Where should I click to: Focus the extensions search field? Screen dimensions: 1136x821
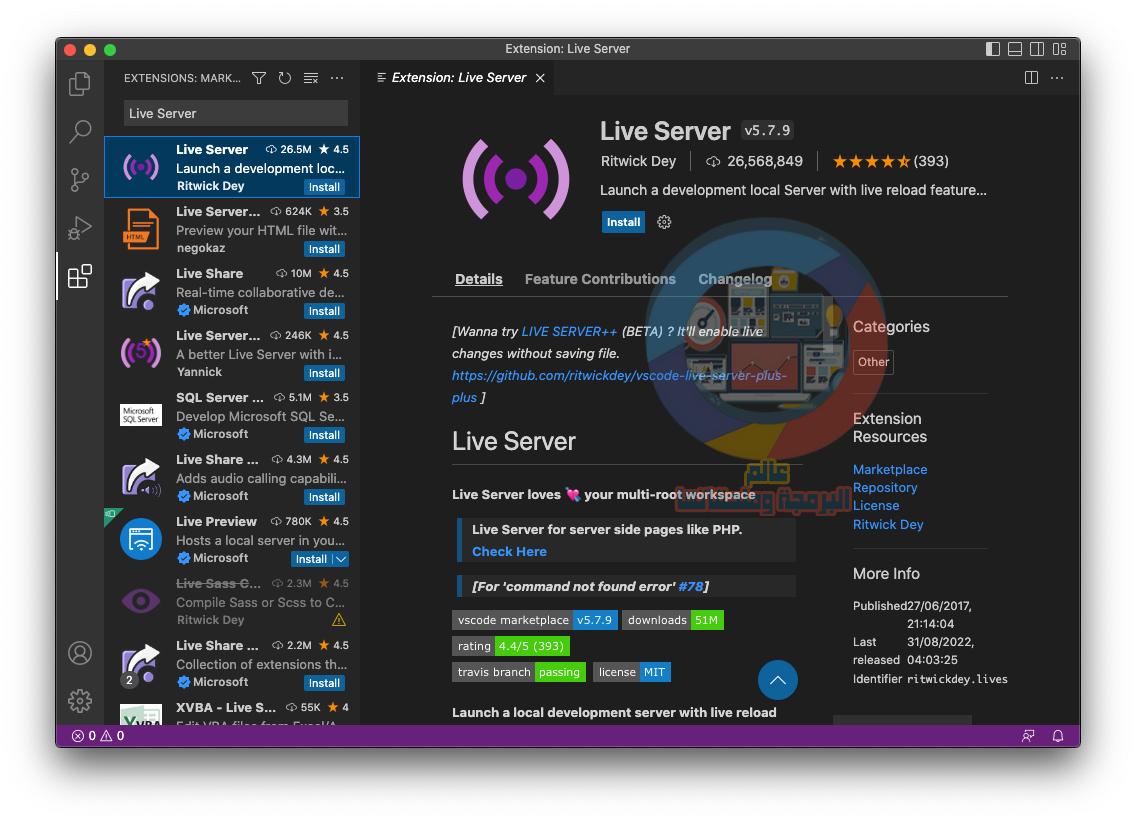tap(235, 113)
